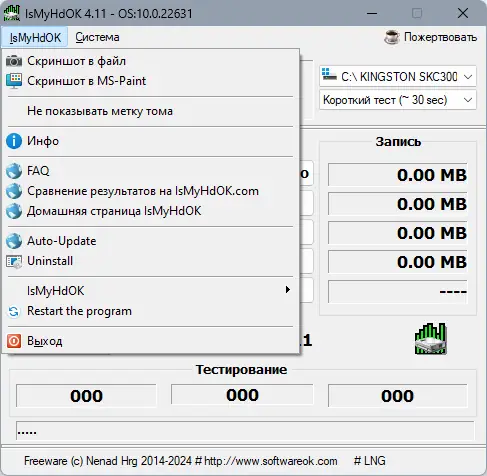Open Домашняя страница IsMyHdOK

click(151, 211)
